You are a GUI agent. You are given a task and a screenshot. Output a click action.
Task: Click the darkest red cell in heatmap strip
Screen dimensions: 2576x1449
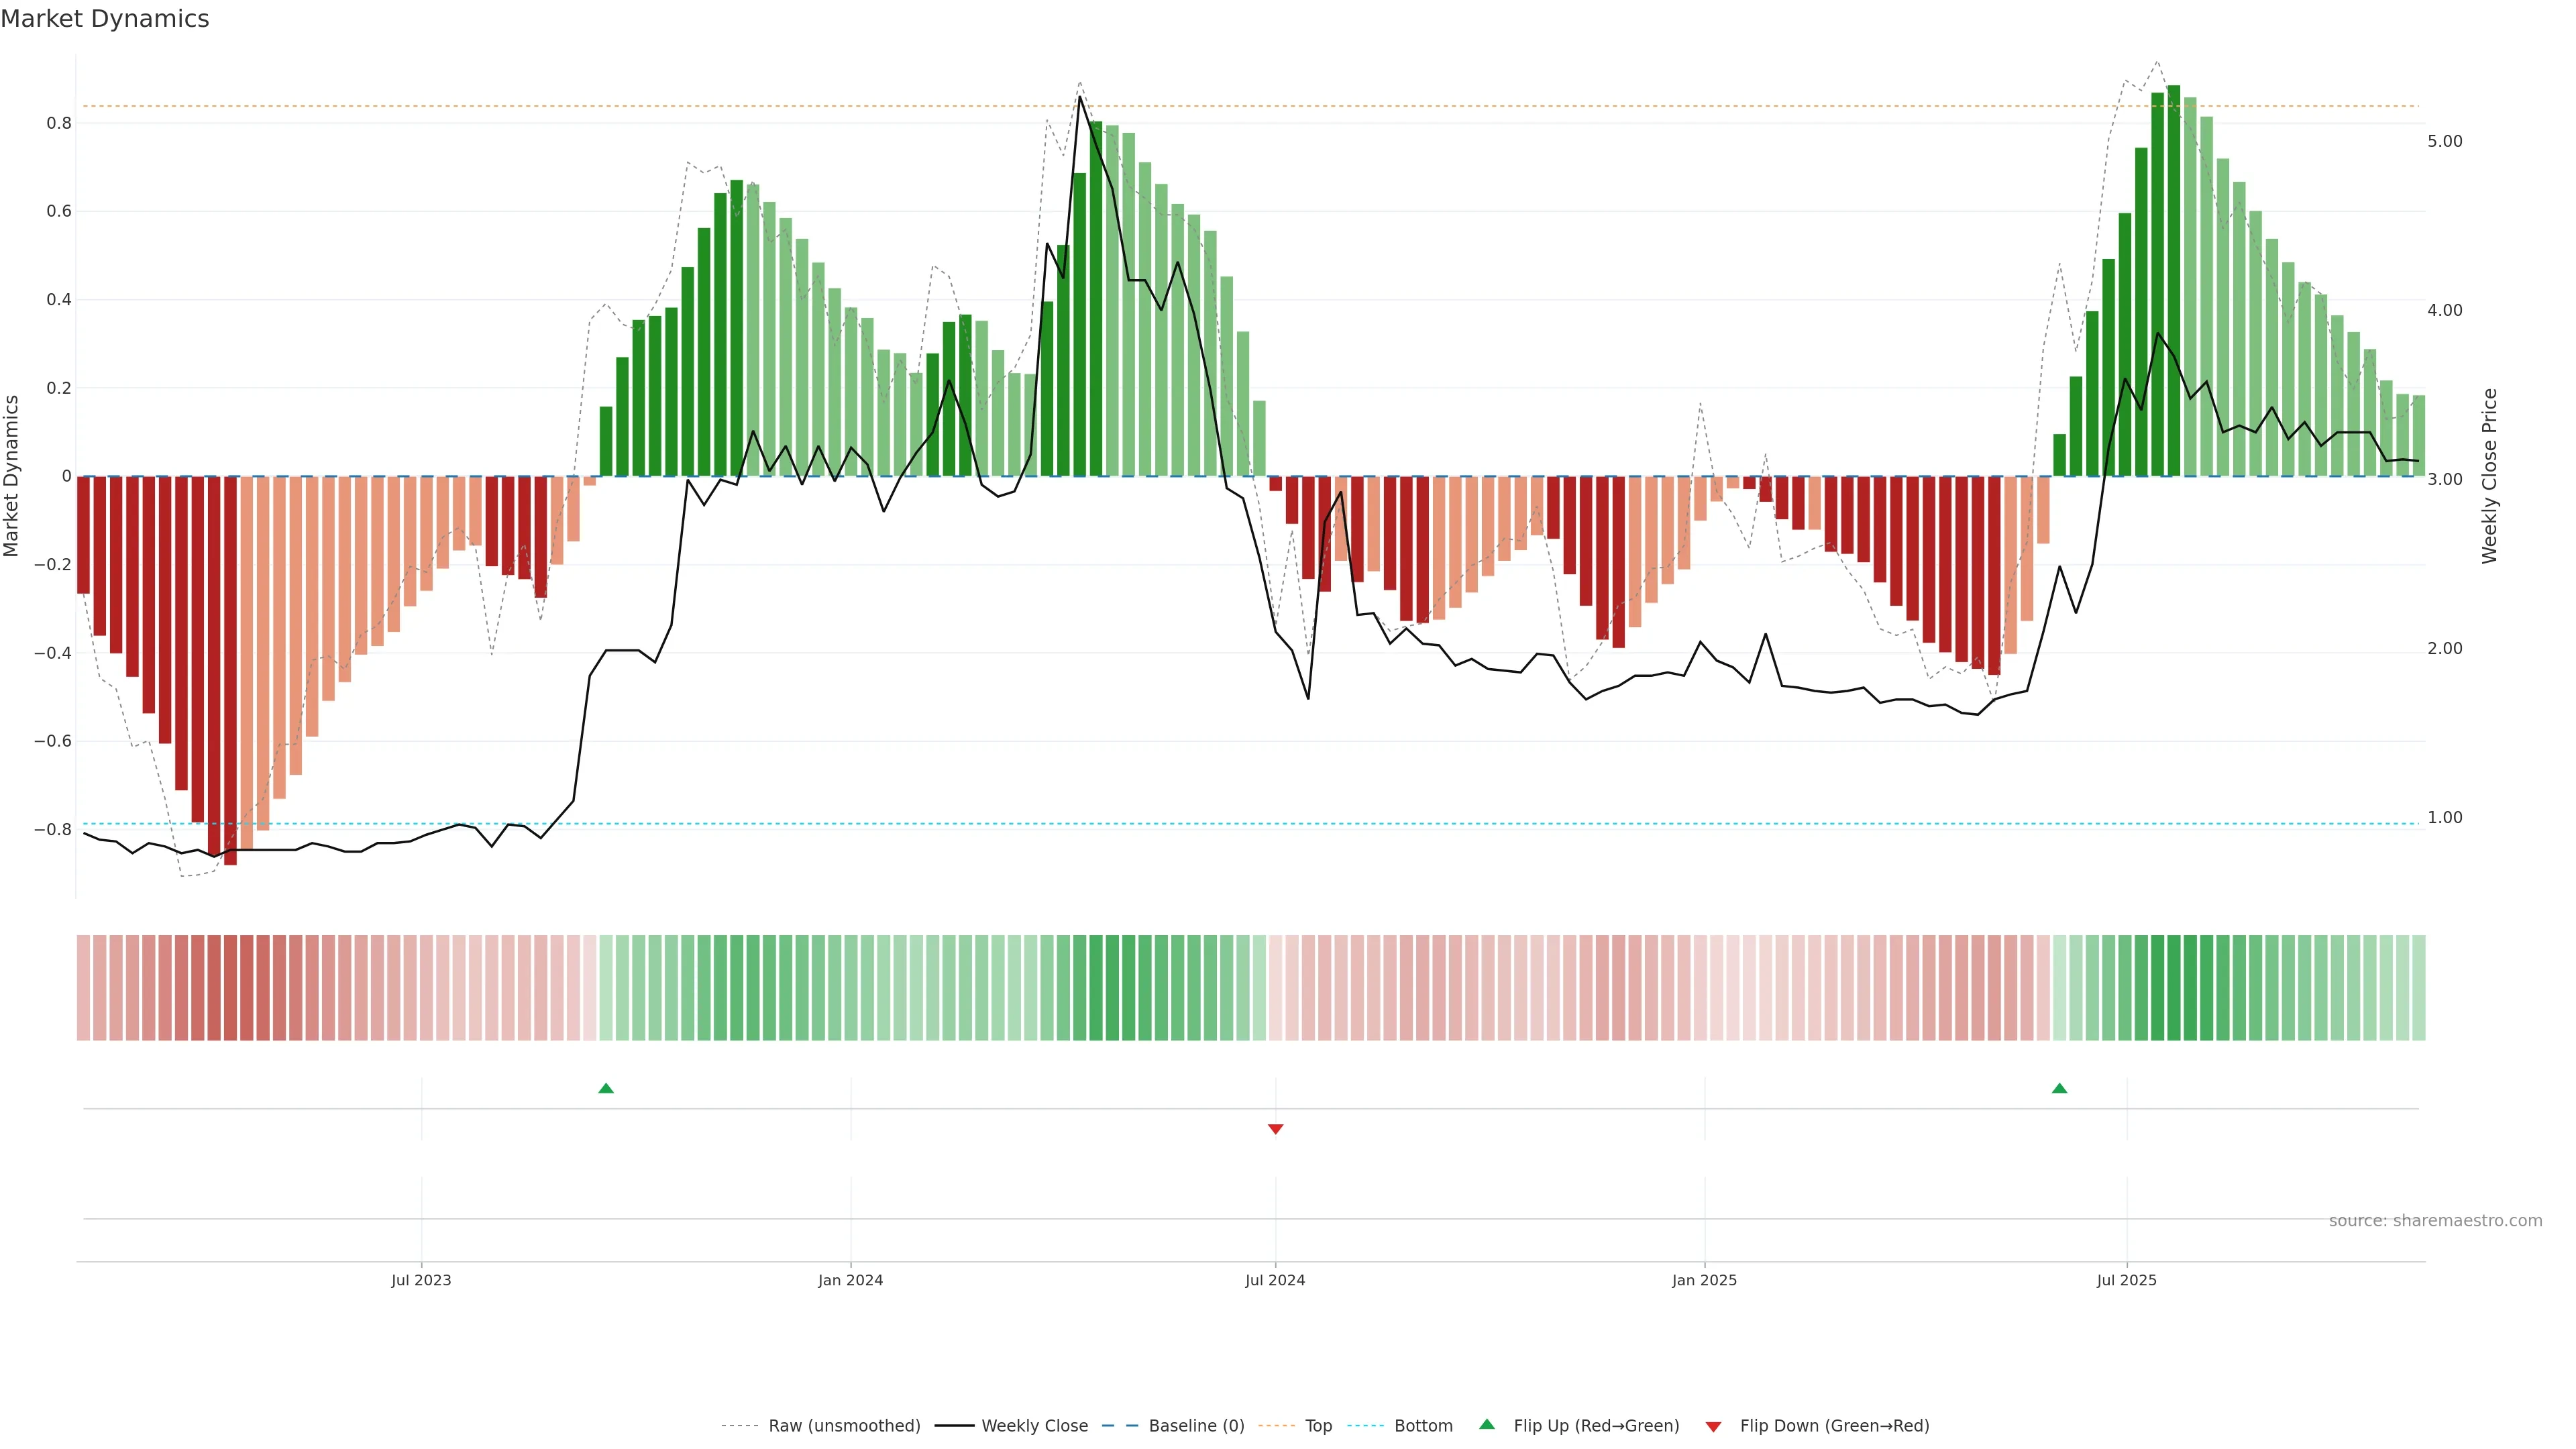(x=231, y=988)
